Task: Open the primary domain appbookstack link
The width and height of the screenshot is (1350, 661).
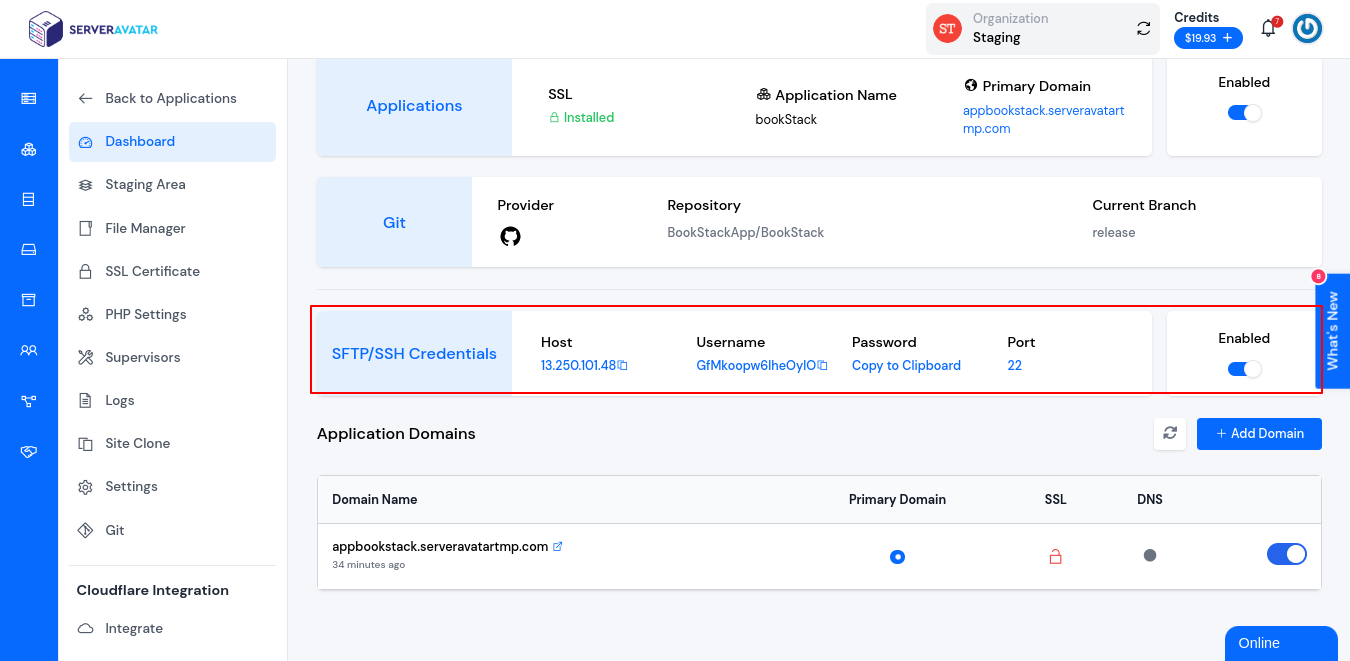Action: (x=1043, y=120)
